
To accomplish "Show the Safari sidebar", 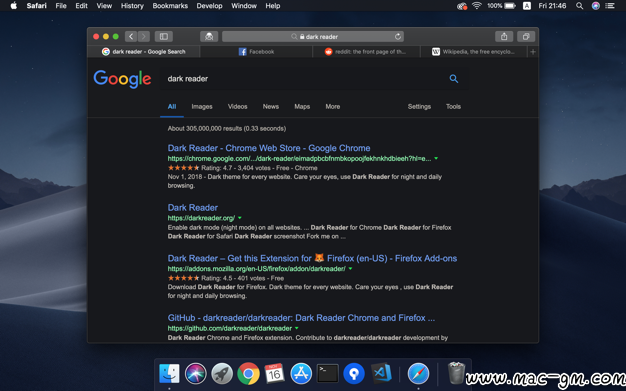I will click(164, 36).
